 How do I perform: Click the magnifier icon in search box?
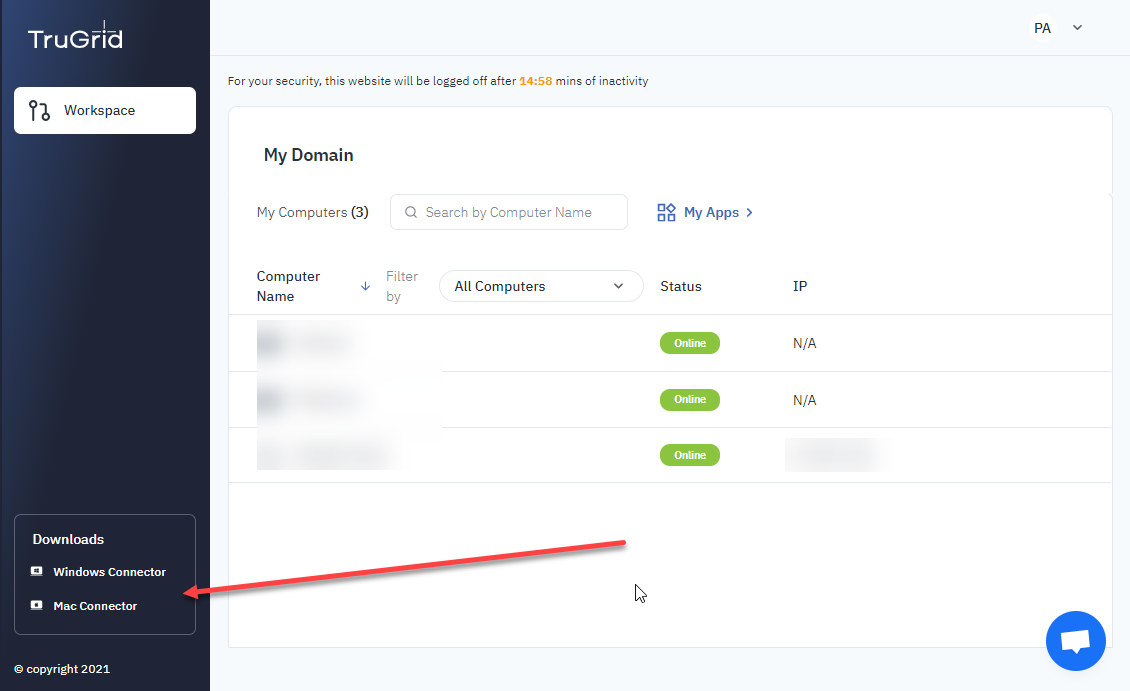tap(411, 213)
